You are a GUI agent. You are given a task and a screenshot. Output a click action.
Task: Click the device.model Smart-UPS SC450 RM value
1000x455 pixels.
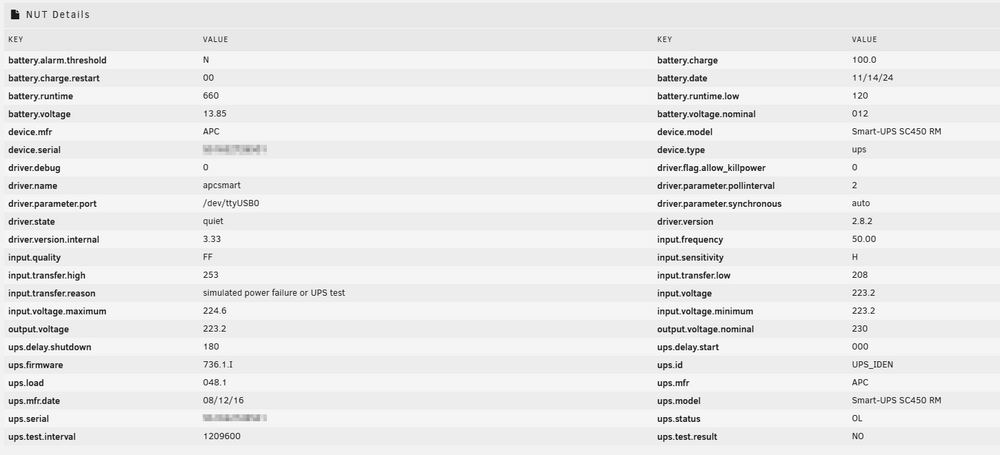tap(897, 131)
